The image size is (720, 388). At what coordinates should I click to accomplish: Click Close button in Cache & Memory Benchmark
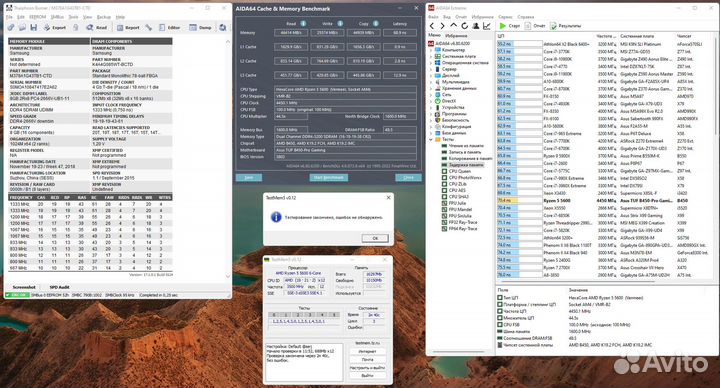pos(408,177)
